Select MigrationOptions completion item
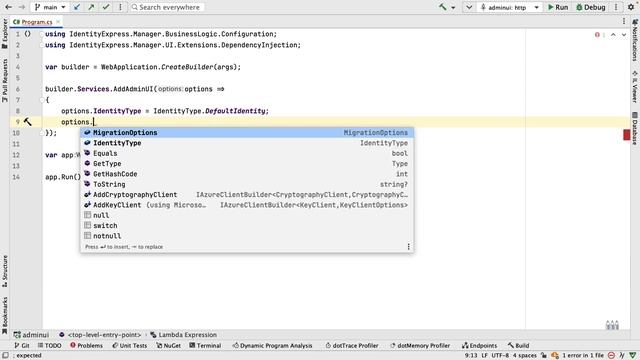 247,133
